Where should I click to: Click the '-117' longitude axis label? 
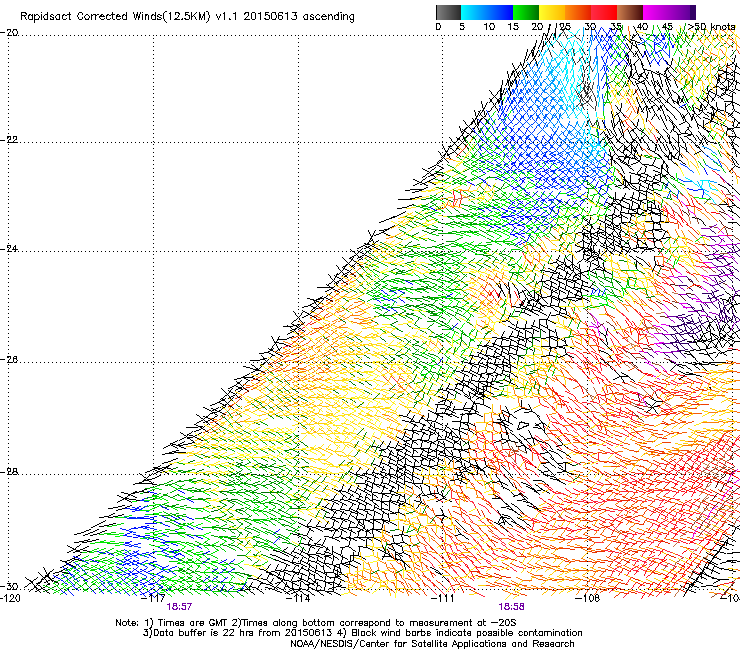[x=152, y=599]
